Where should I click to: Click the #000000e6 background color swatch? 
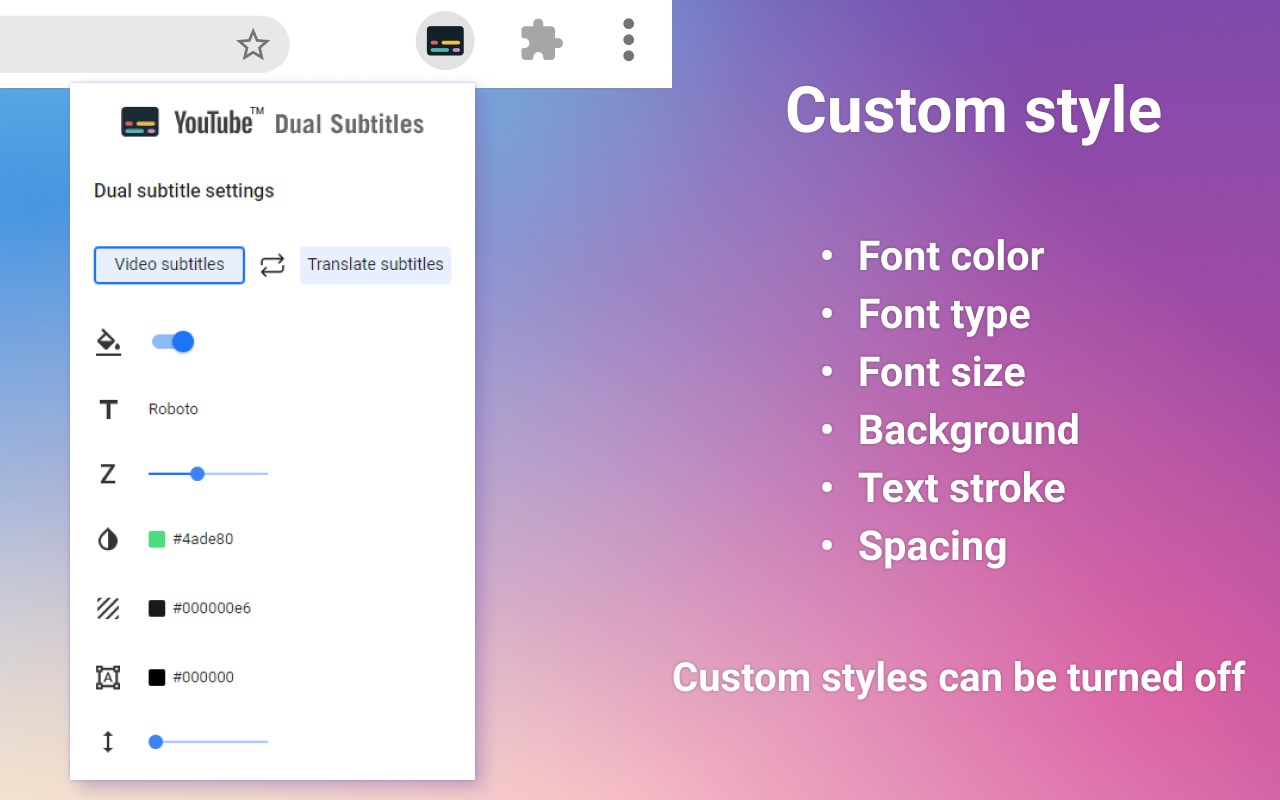[x=157, y=608]
